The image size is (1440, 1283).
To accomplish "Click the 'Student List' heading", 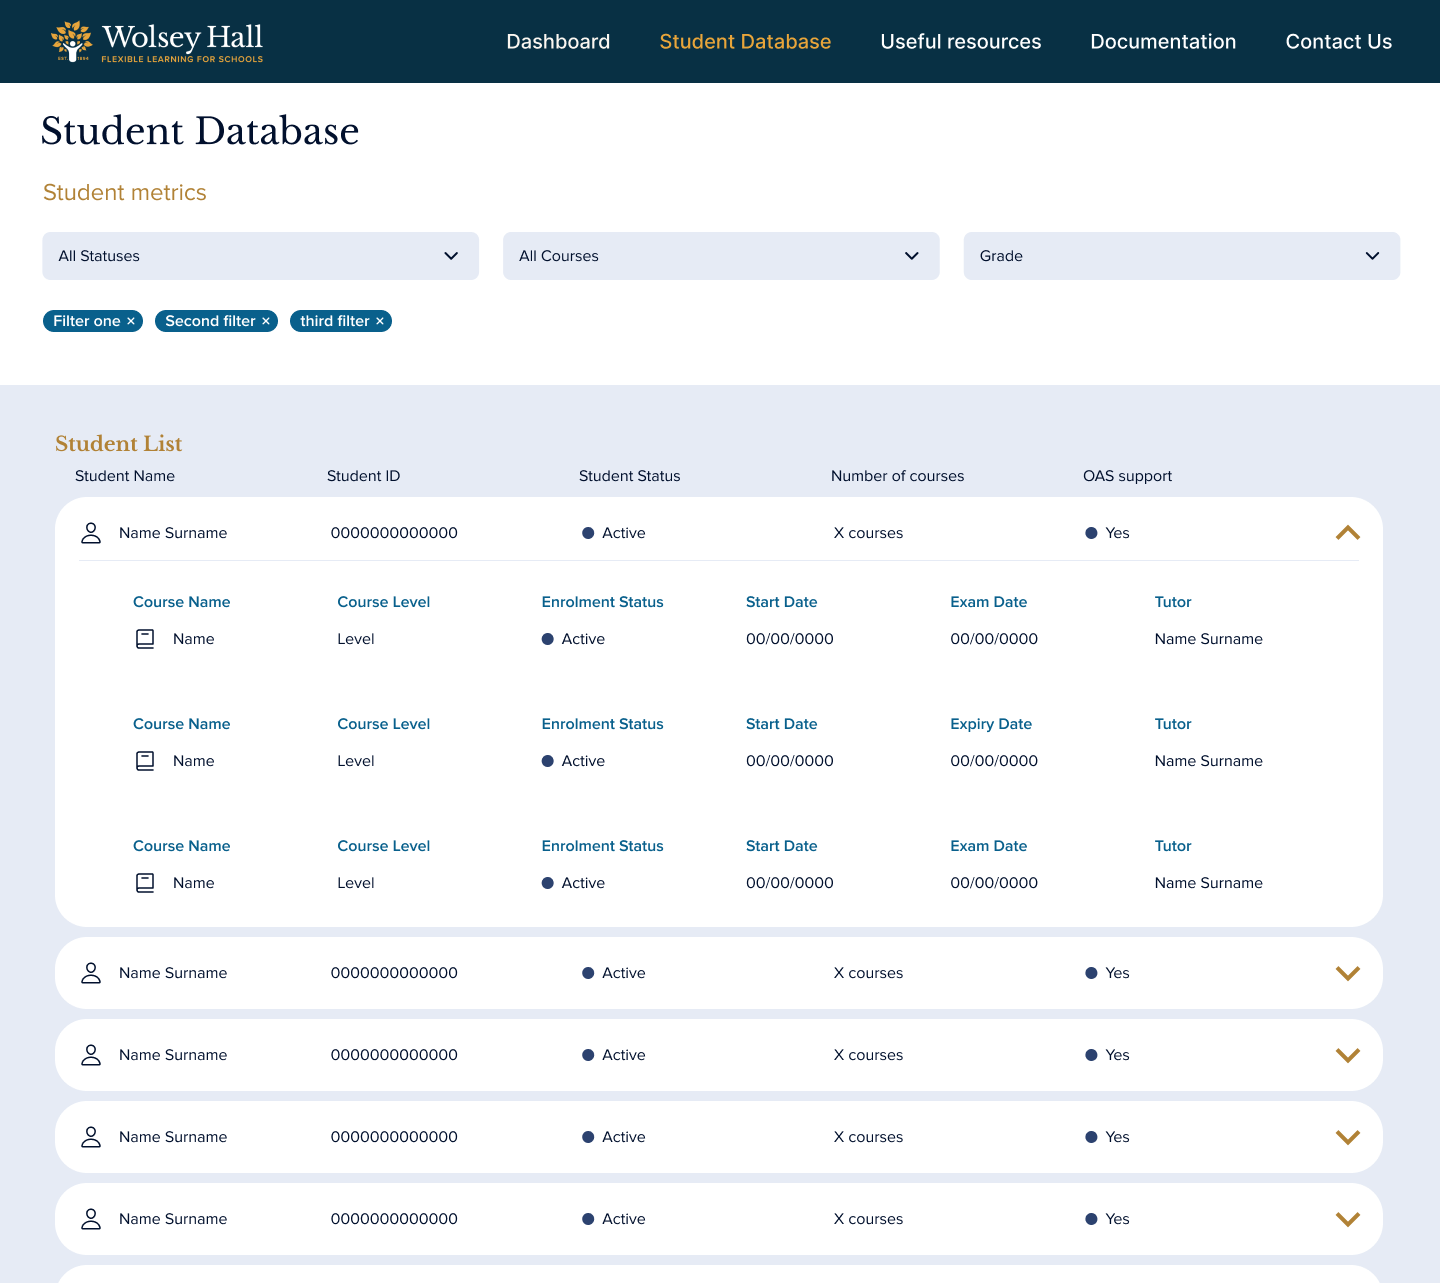I will tap(119, 444).
